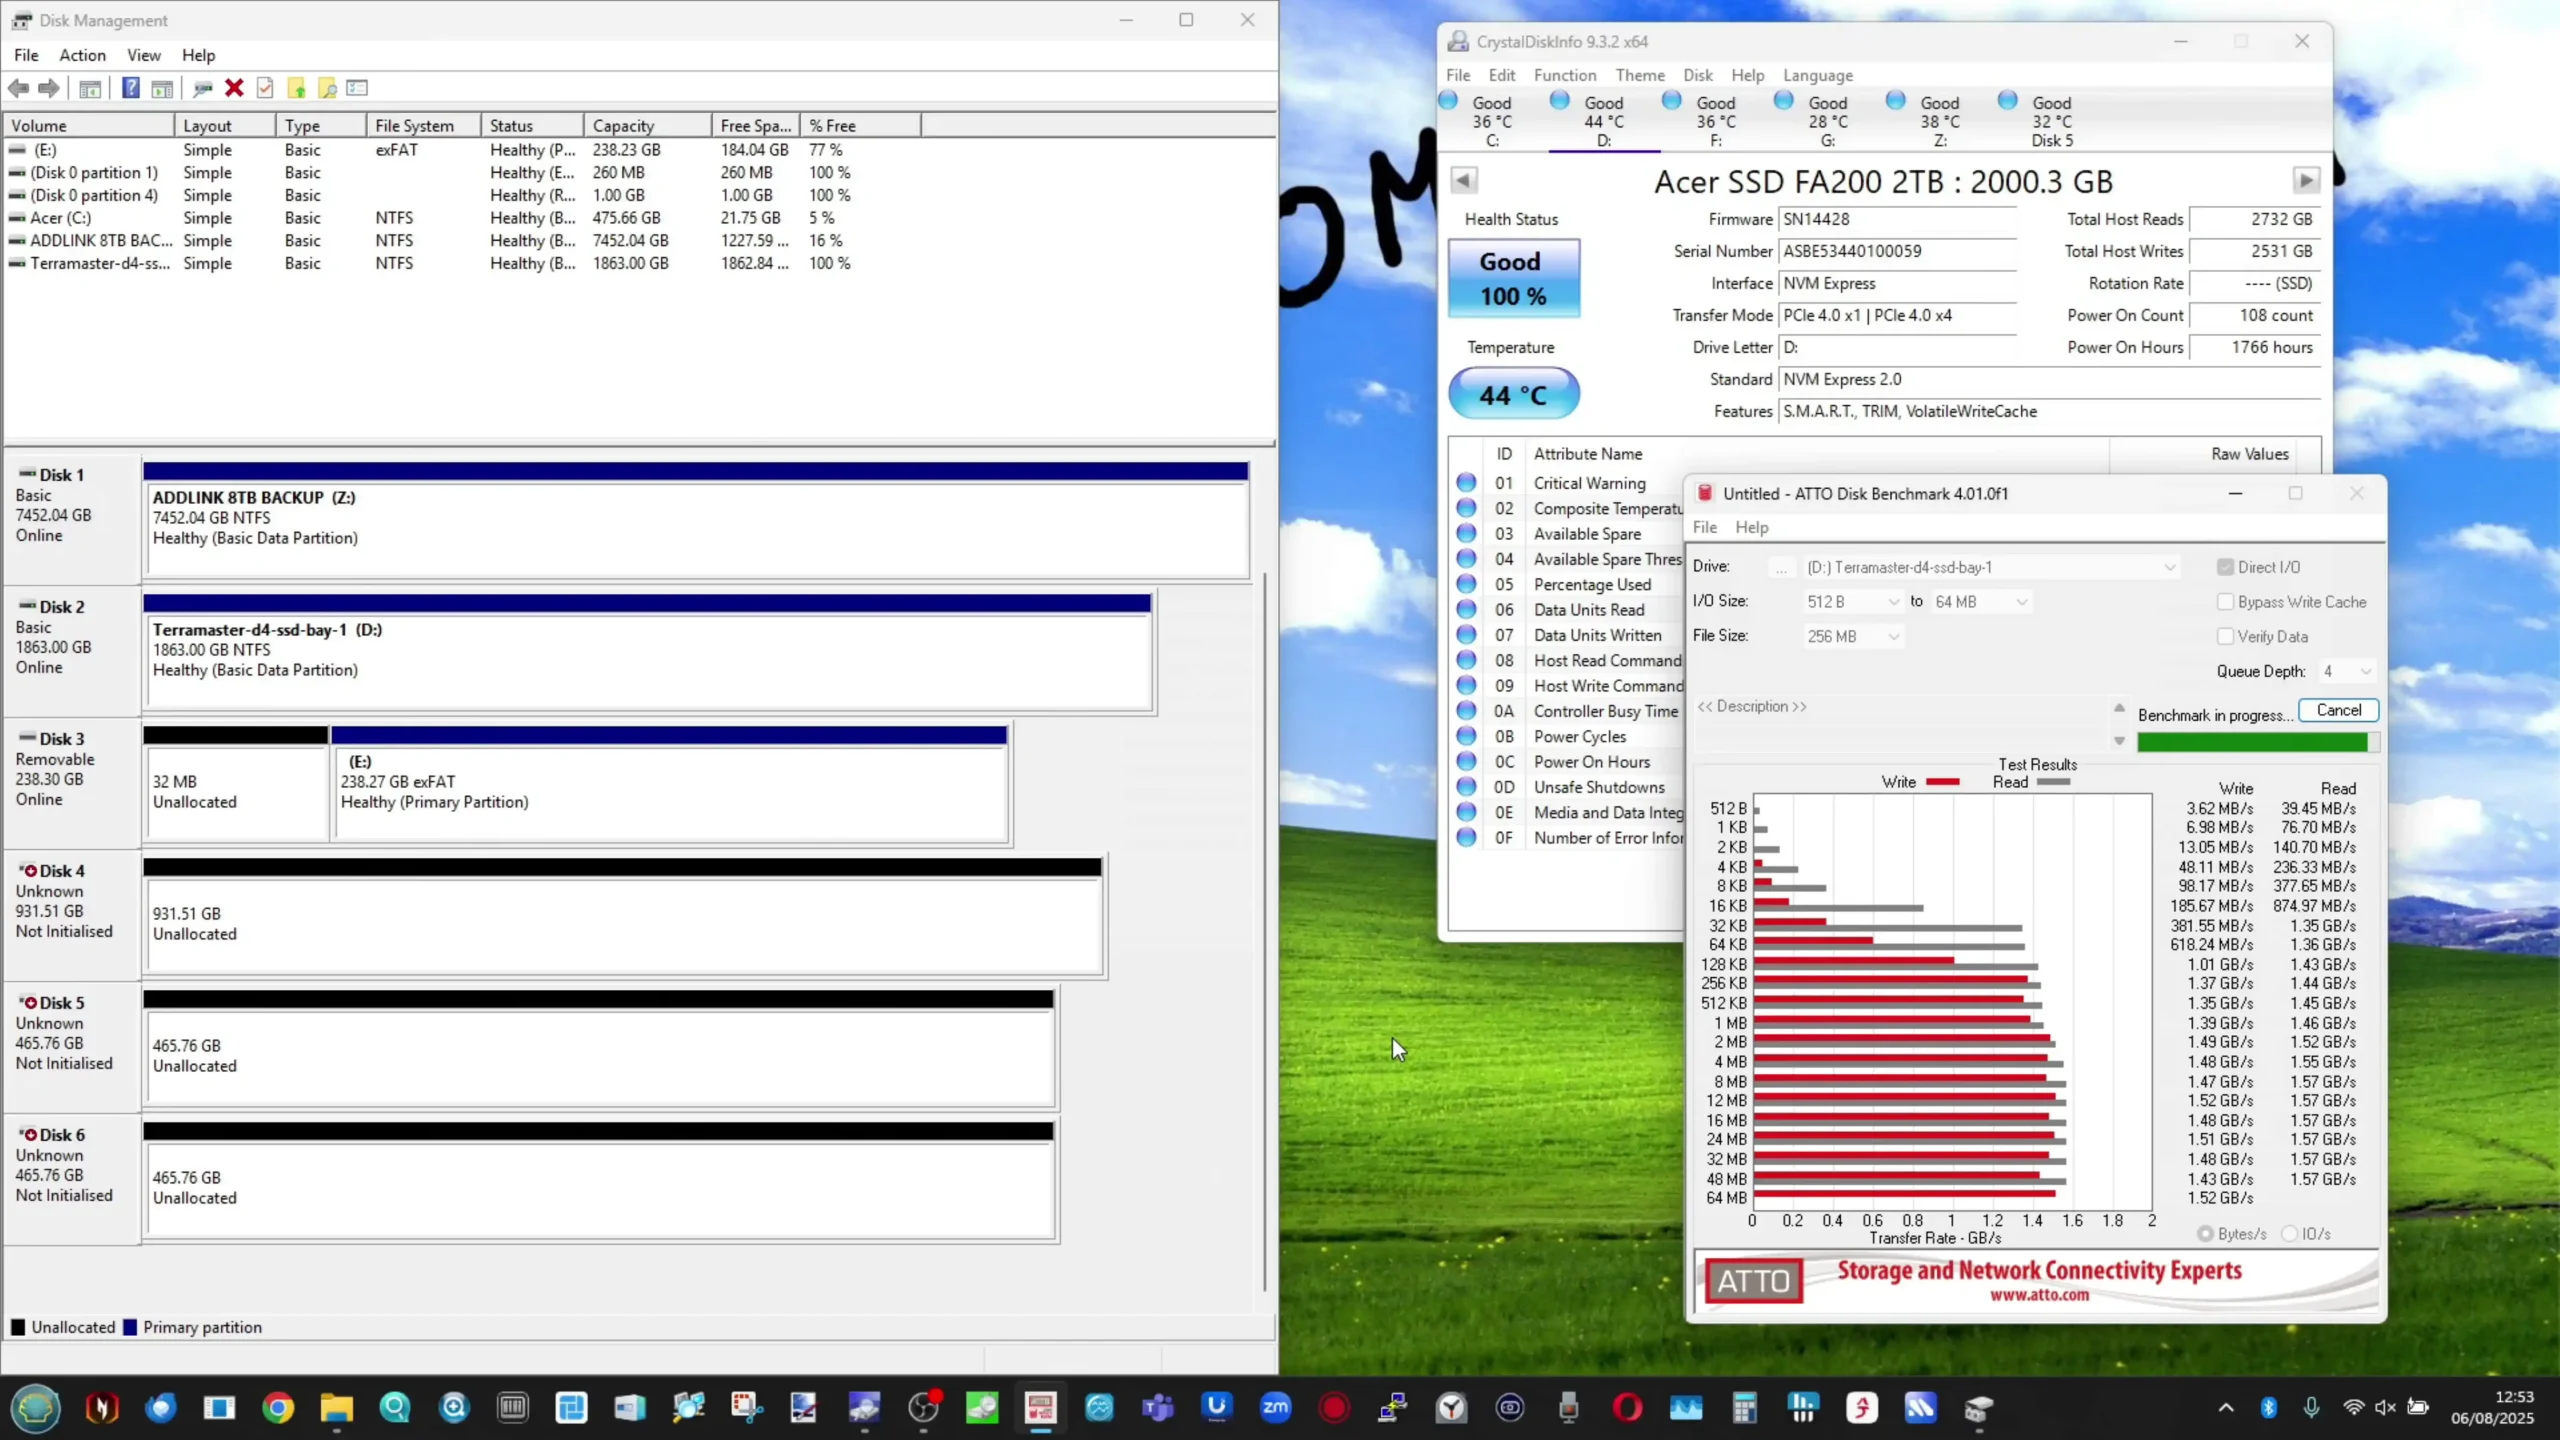Click the forward arrow in Disk Management toolbar
Image resolution: width=2560 pixels, height=1440 pixels.
[48, 88]
